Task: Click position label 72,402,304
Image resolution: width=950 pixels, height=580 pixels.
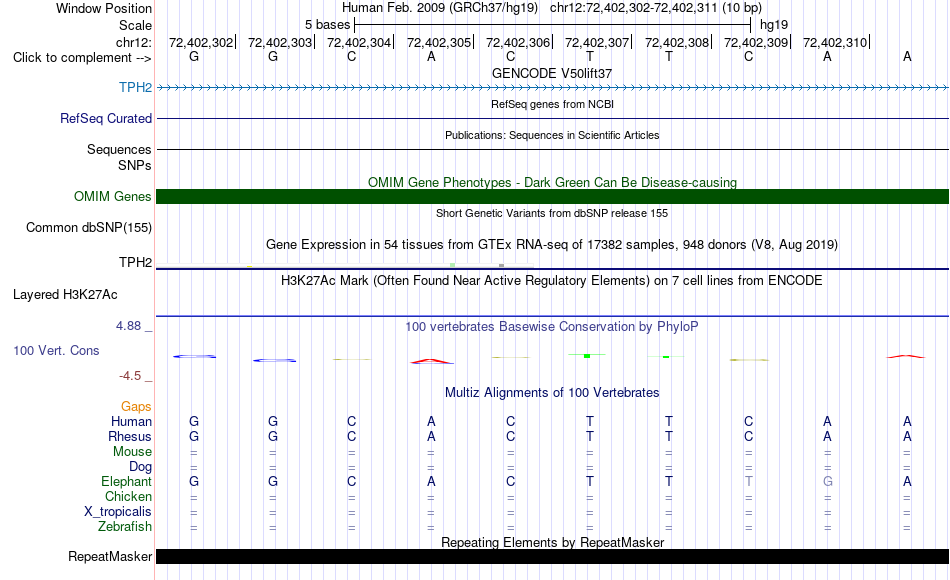Action: pyautogui.click(x=359, y=42)
